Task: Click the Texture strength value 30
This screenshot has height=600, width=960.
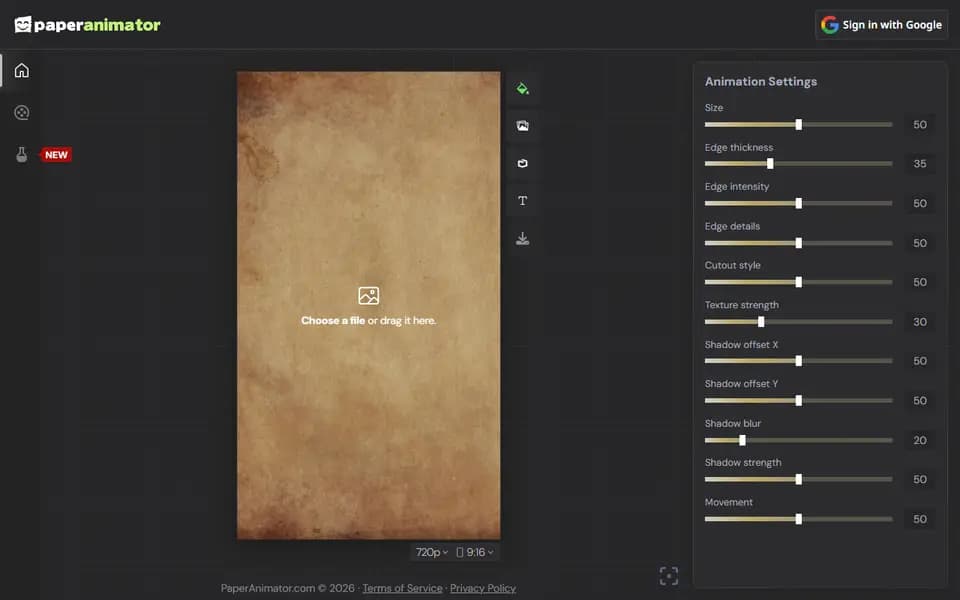Action: tap(920, 321)
